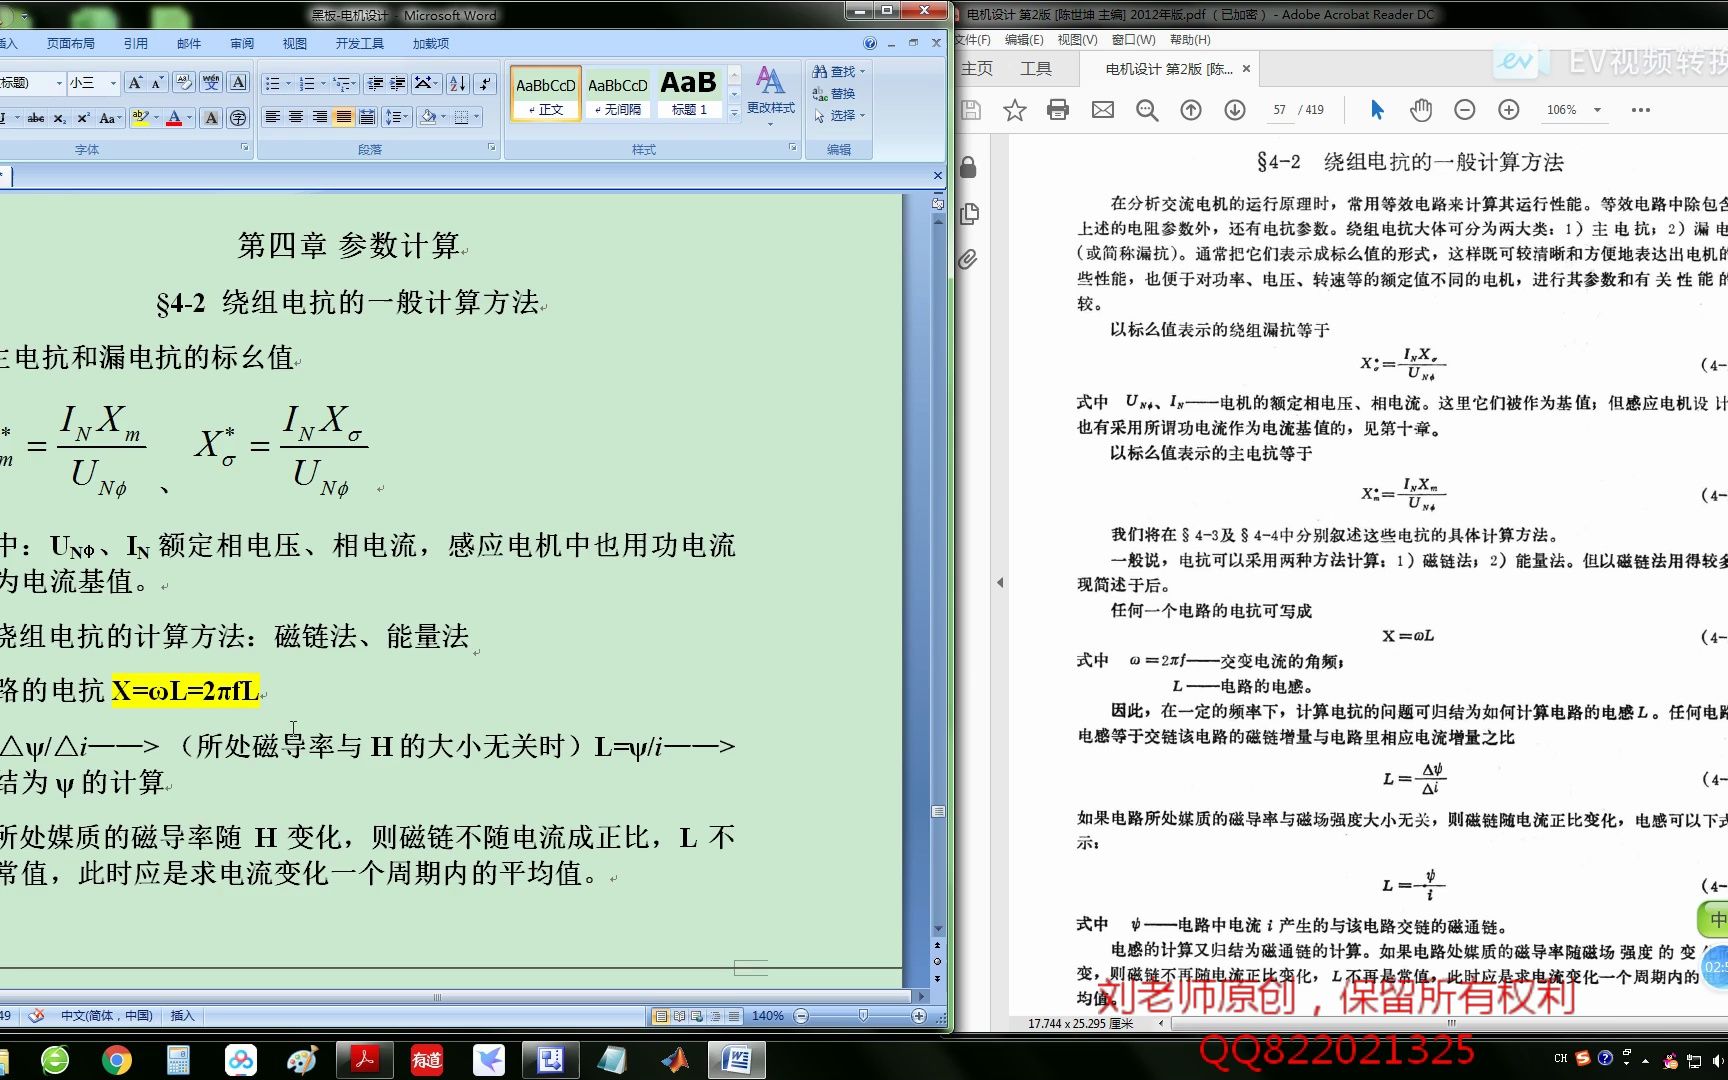
Task: Toggle character shading button
Action: coord(211,118)
